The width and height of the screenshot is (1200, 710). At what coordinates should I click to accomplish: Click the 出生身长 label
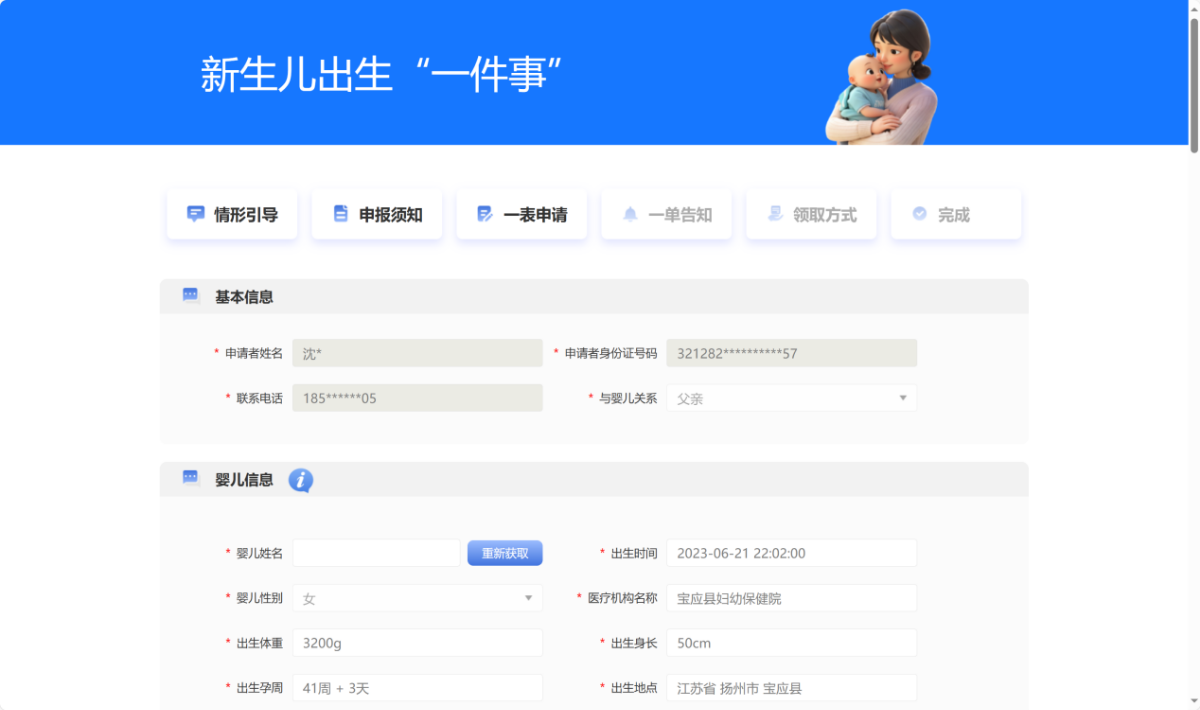[x=634, y=643]
